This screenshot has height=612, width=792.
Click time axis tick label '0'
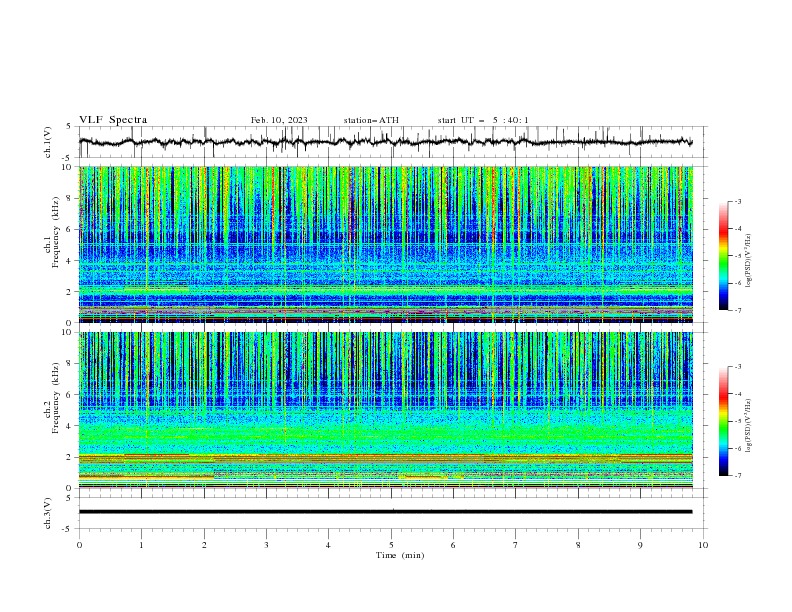click(79, 545)
